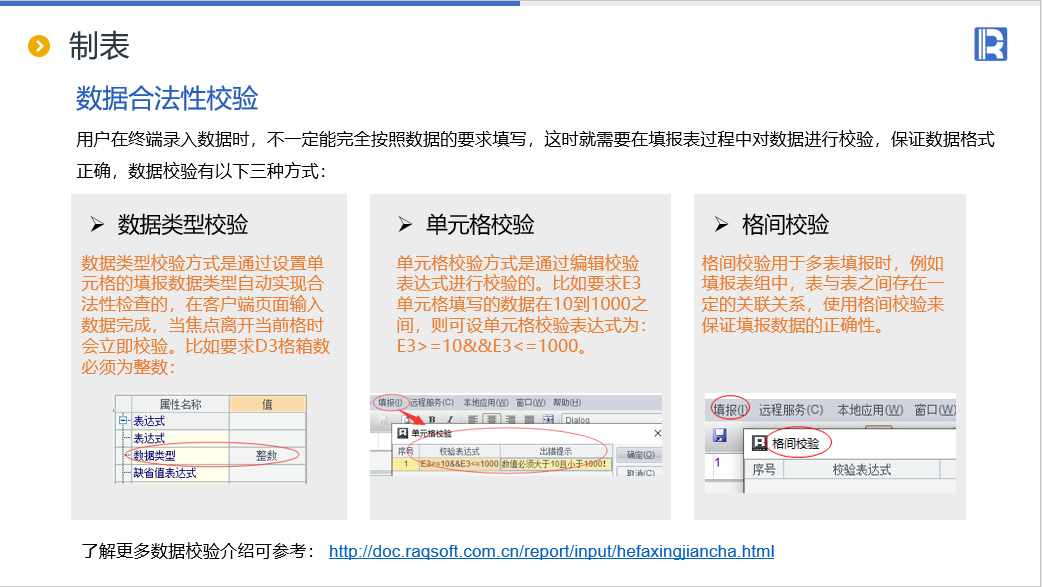
Task: Click the blue R logo icon
Action: coord(990,44)
